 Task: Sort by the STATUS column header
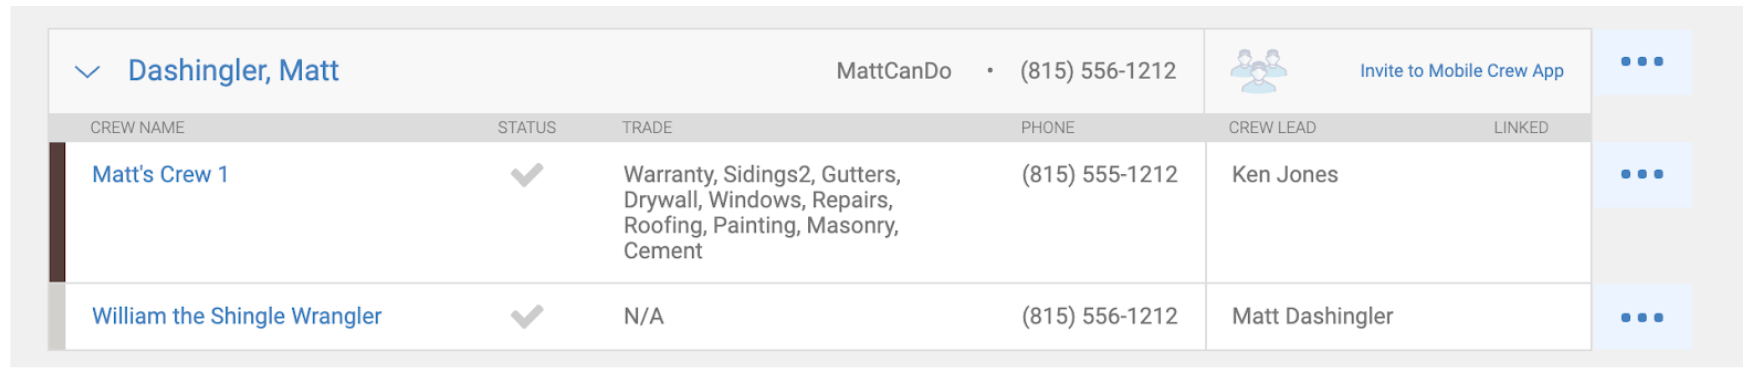tap(527, 128)
